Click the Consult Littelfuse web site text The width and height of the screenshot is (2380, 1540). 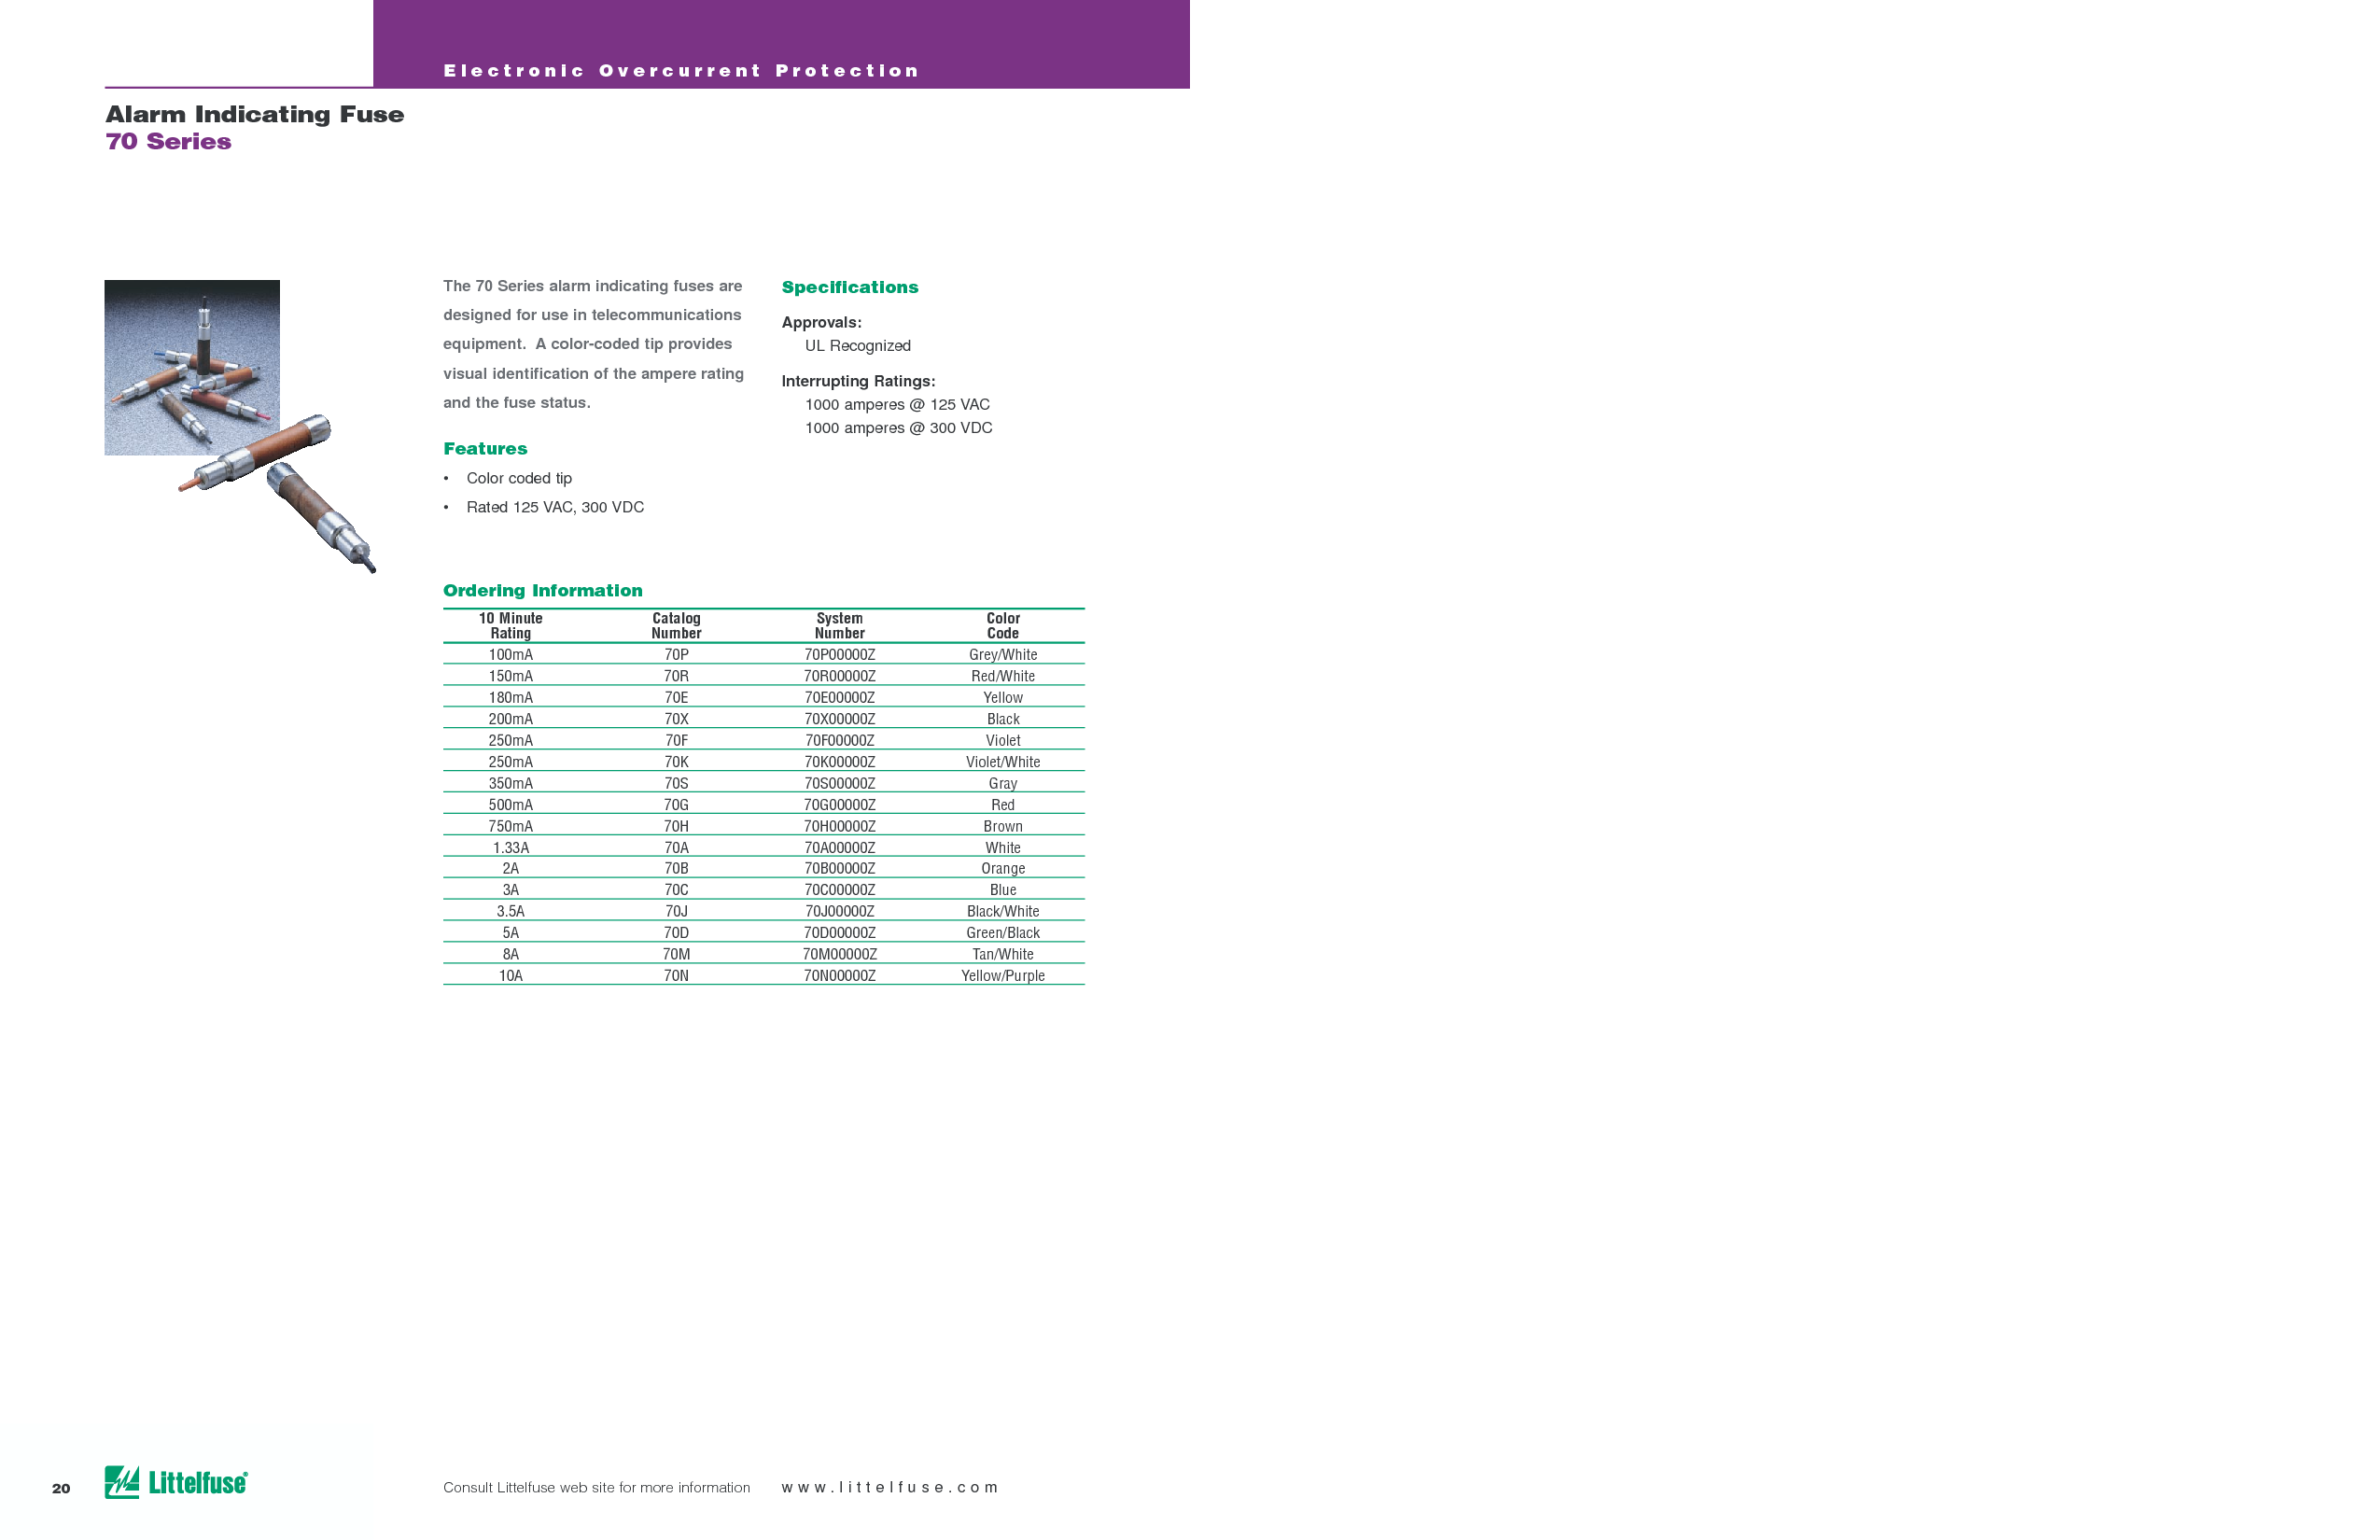point(596,1488)
